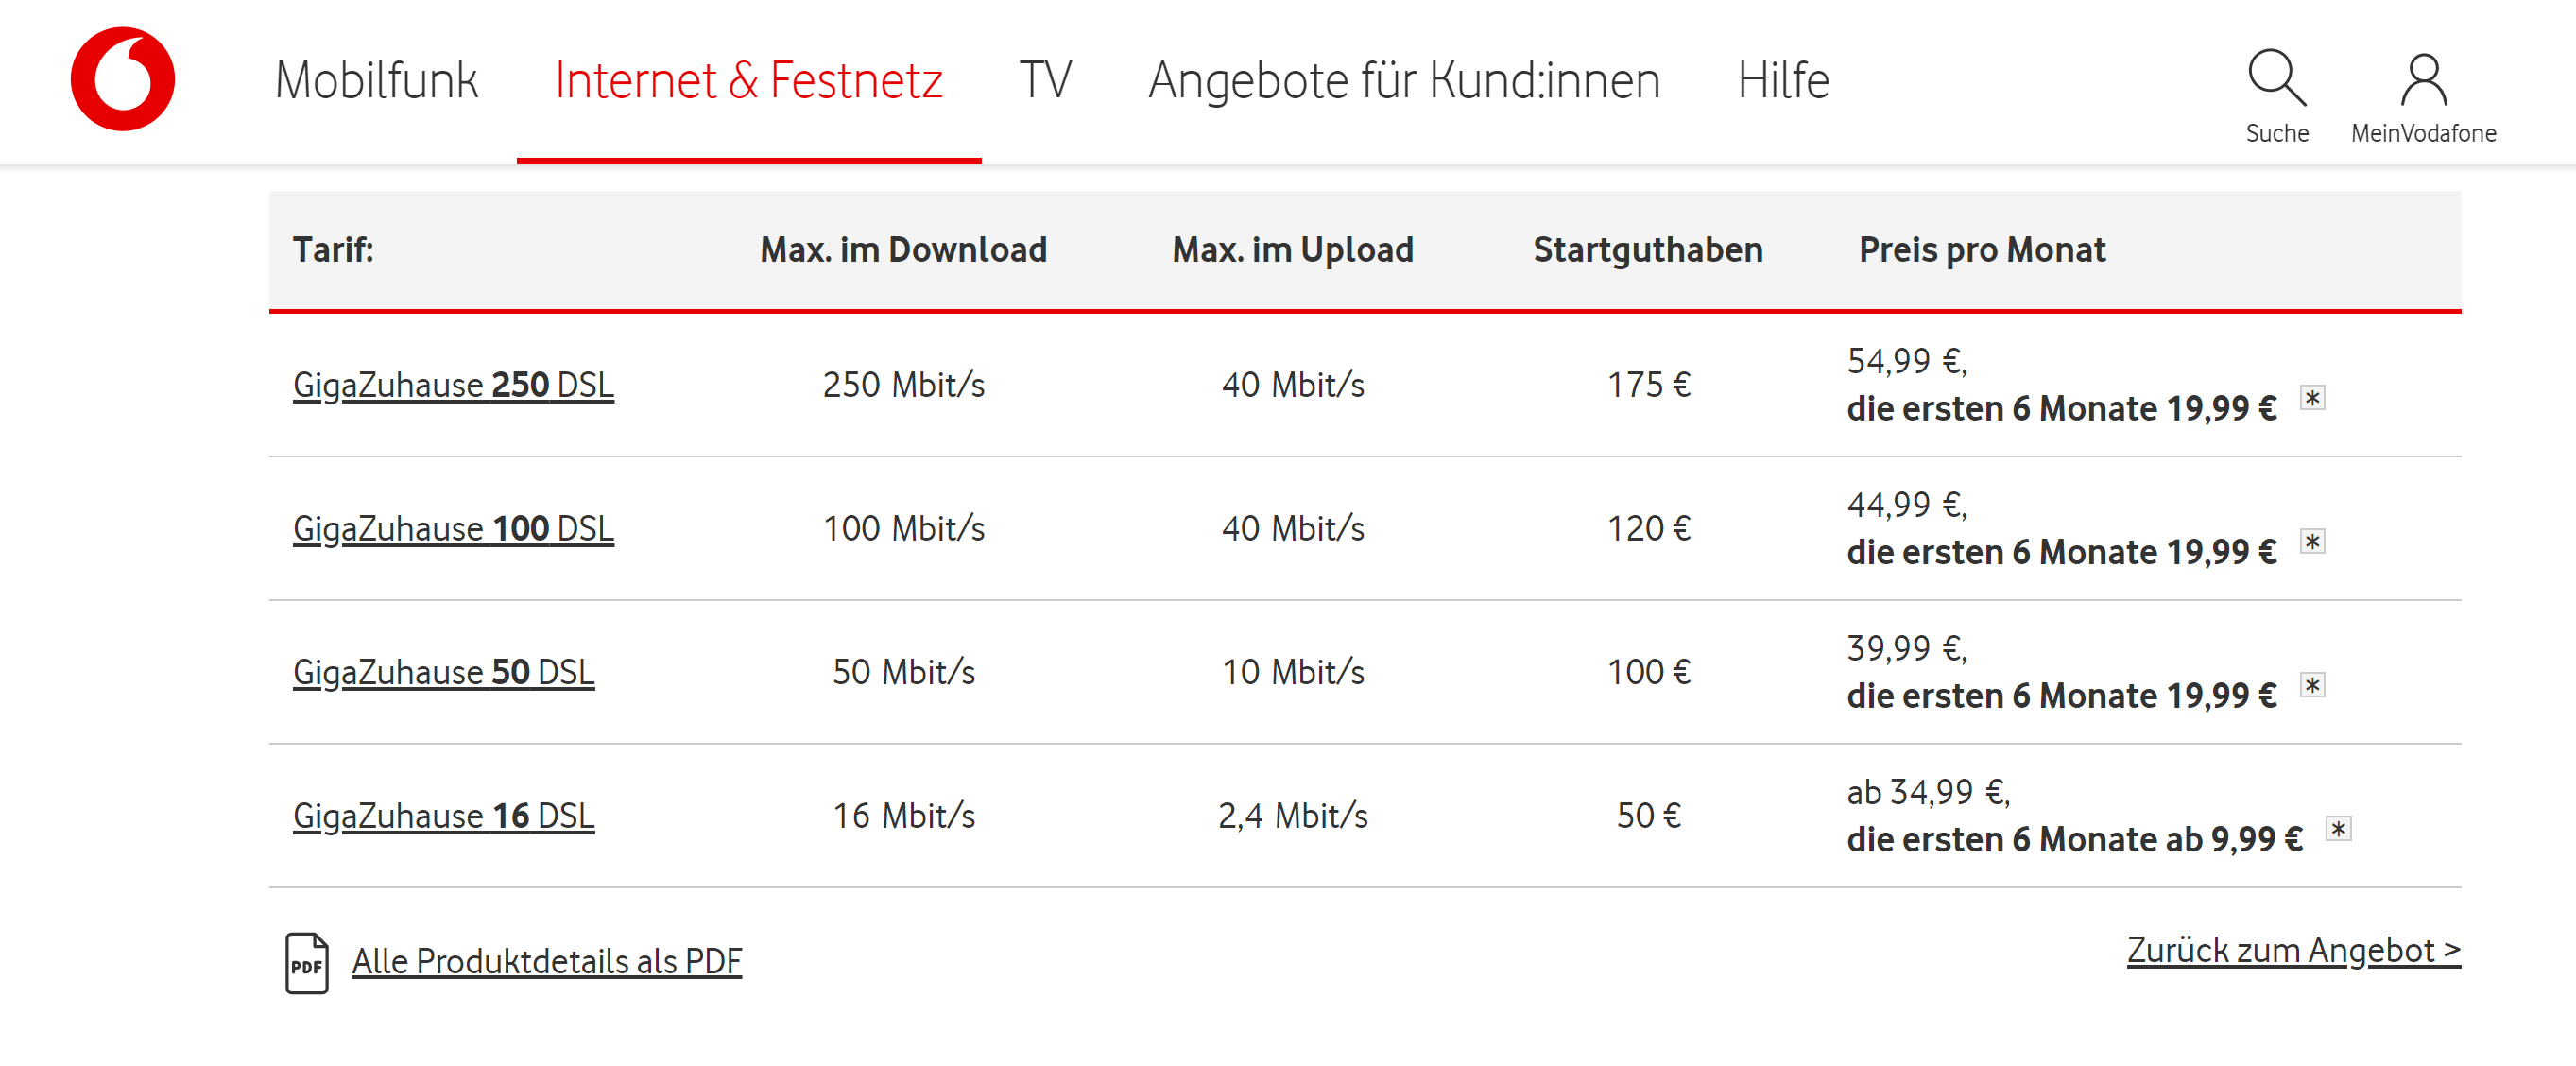This screenshot has width=2576, height=1066.
Task: Switch to the Mobilfunk menu
Action: [x=378, y=80]
